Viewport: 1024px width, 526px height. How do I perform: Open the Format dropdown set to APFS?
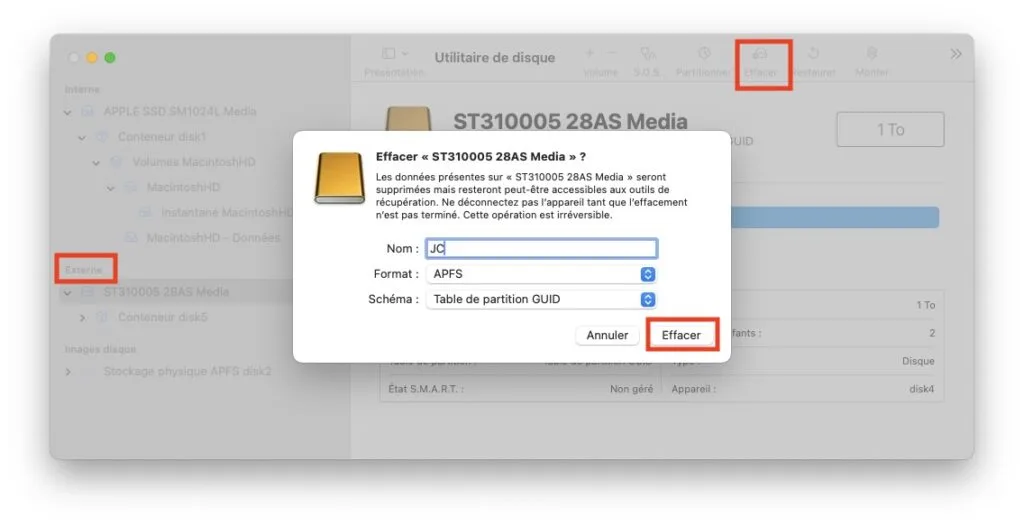point(541,274)
